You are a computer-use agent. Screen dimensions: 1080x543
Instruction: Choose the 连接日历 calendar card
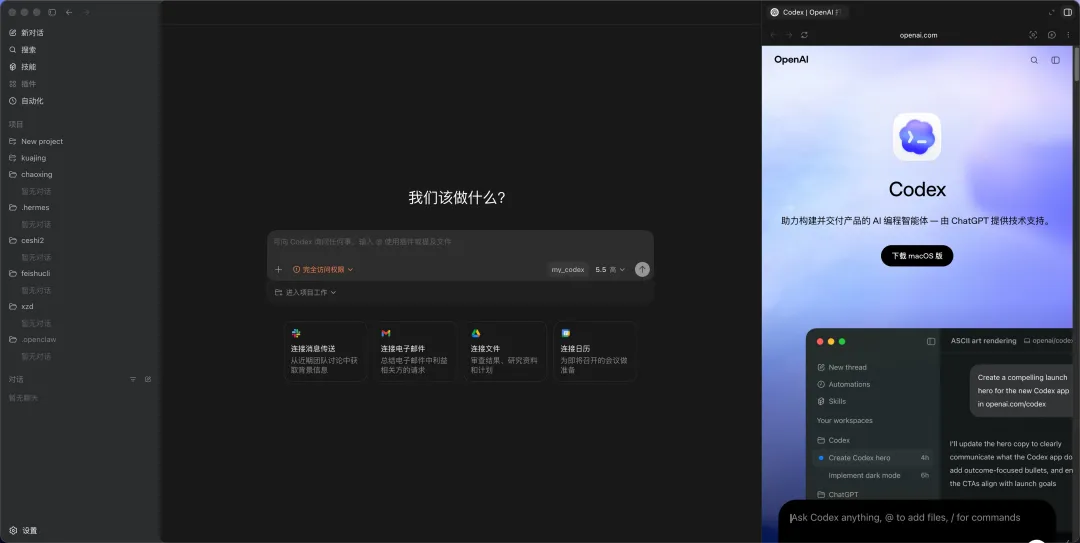click(x=594, y=351)
